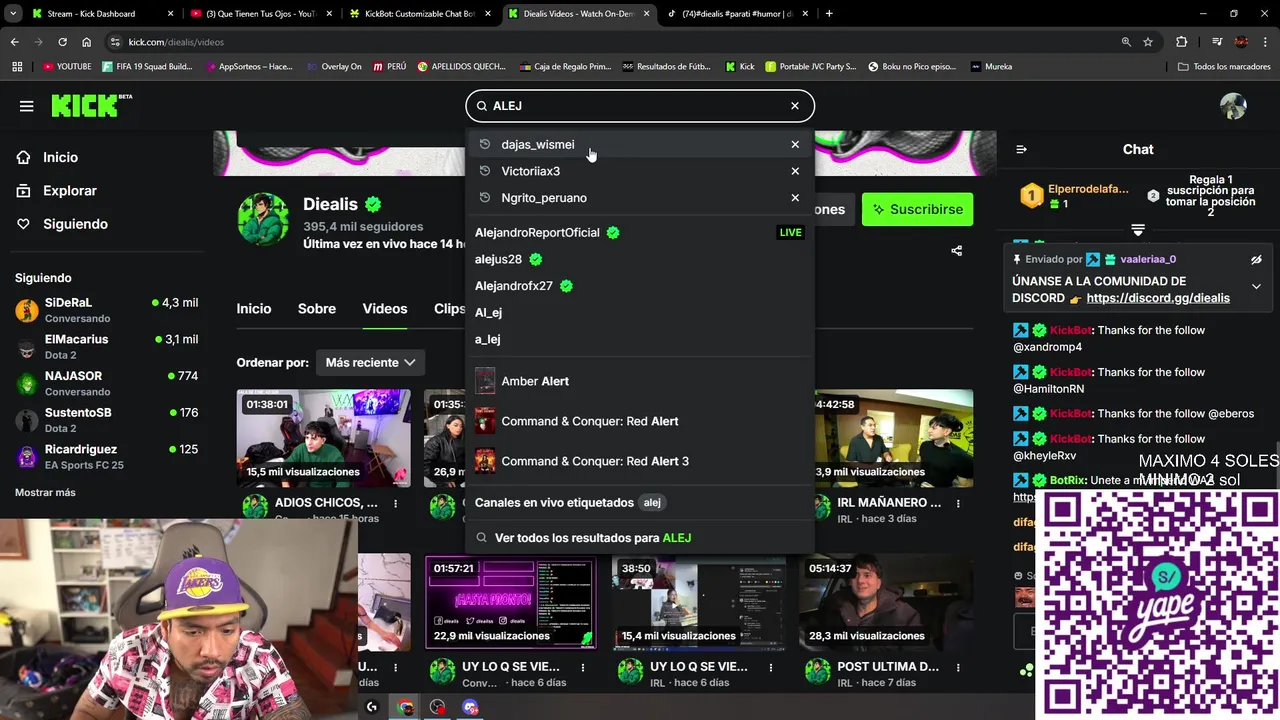Expand chat leaderboard chevron

coord(1138,230)
